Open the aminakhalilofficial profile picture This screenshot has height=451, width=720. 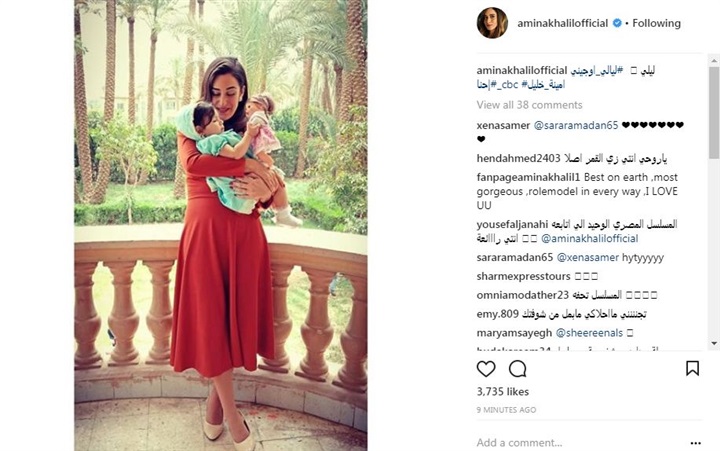pos(492,23)
